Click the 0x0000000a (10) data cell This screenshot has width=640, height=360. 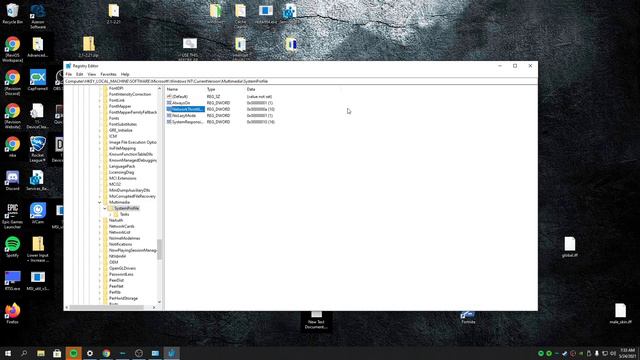(260, 109)
